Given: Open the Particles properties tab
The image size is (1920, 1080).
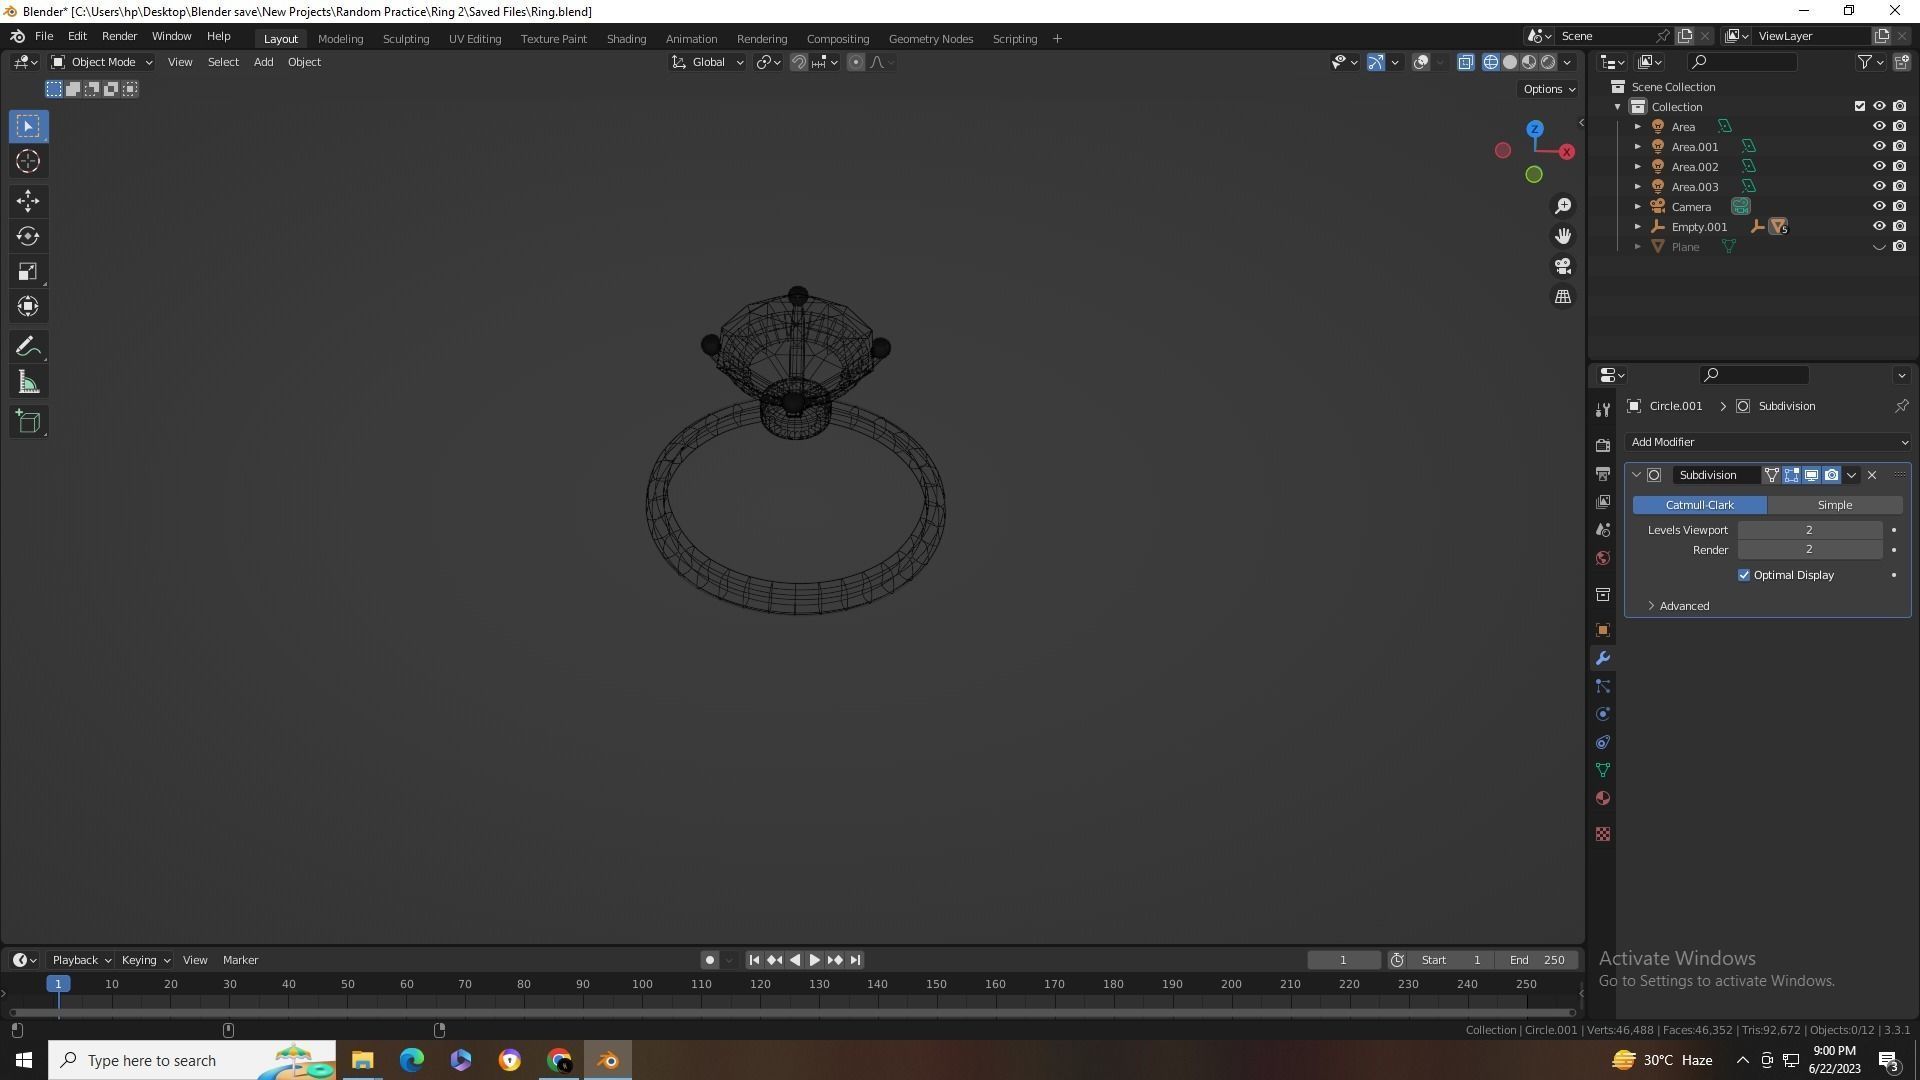Looking at the screenshot, I should pos(1603,686).
